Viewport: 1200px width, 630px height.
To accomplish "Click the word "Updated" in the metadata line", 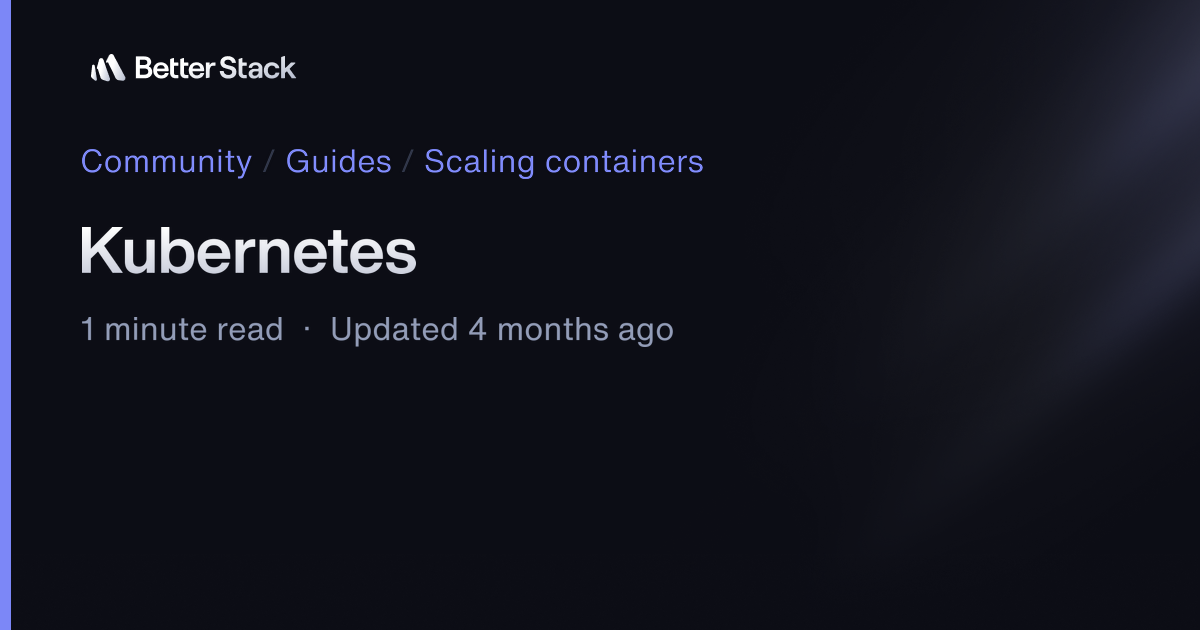I will pyautogui.click(x=394, y=329).
